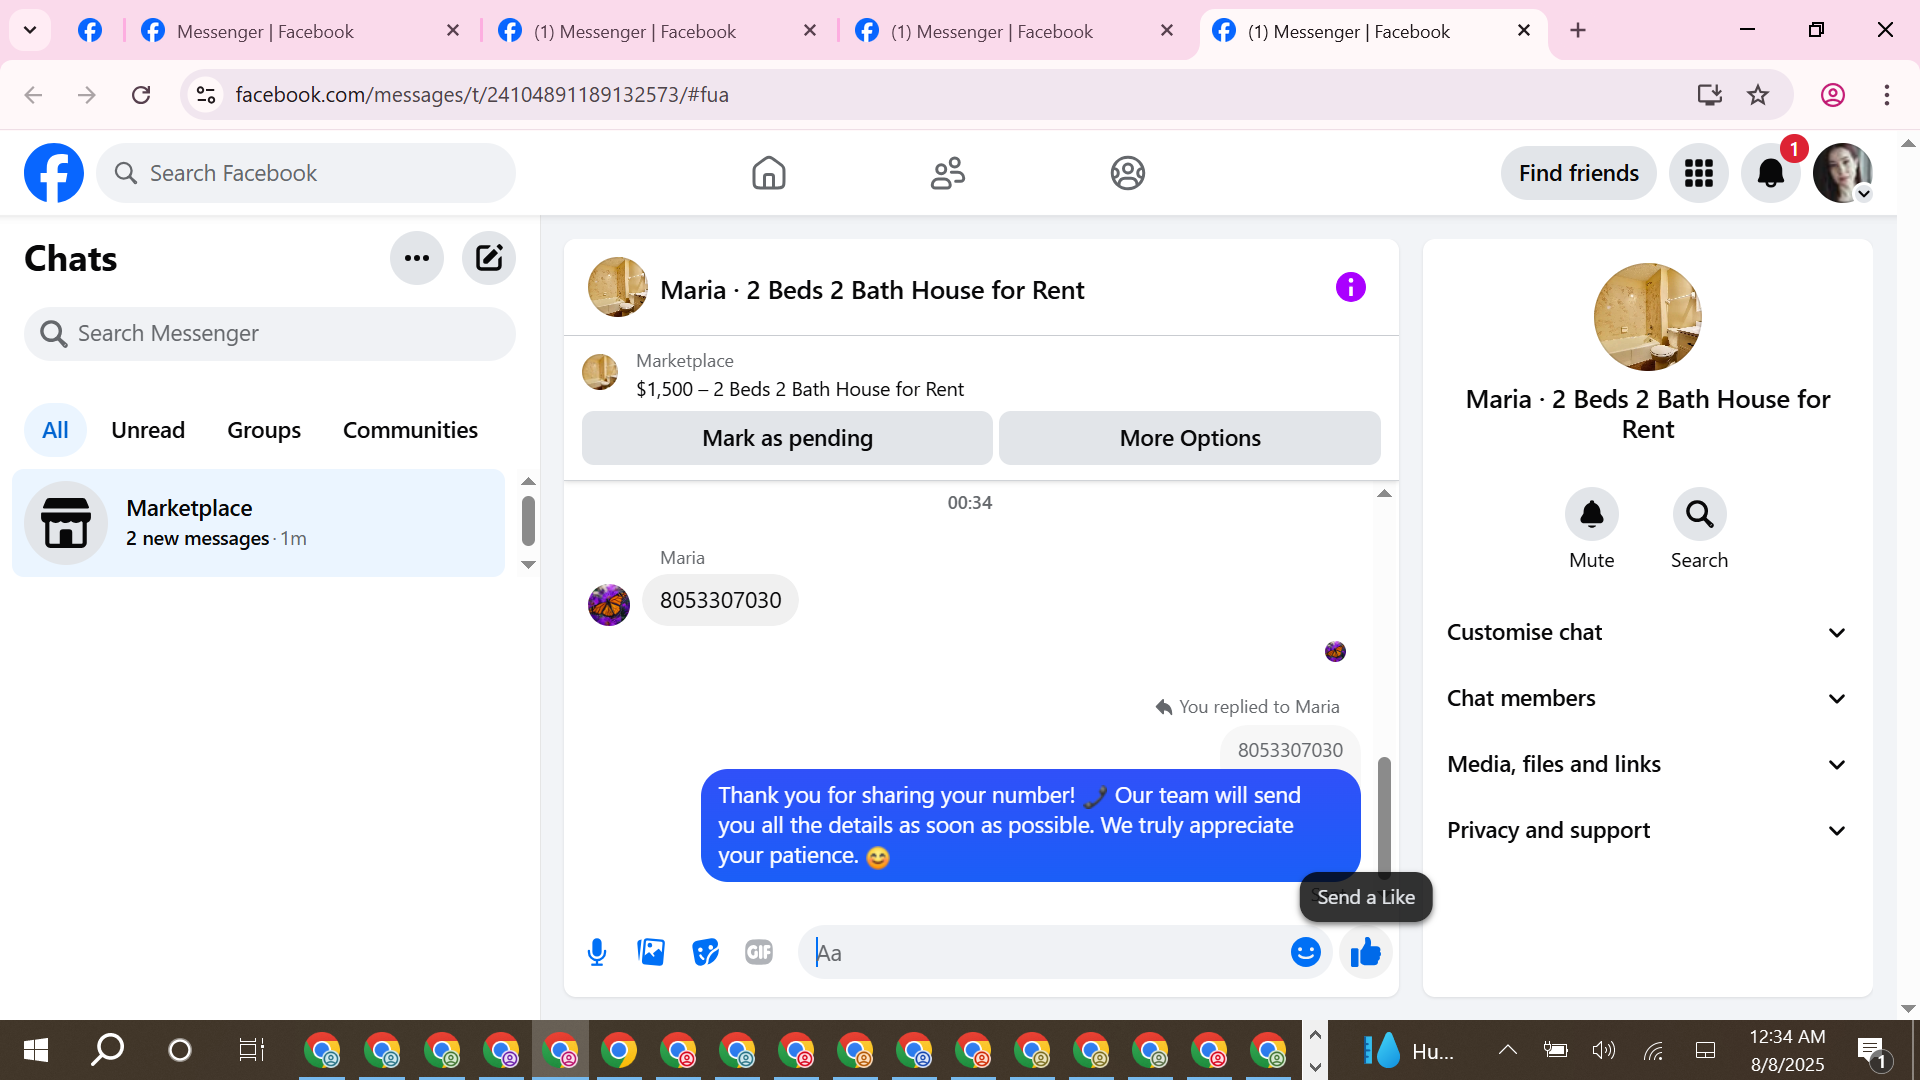Switch to the Unread chats tab
The width and height of the screenshot is (1920, 1080).
148,430
